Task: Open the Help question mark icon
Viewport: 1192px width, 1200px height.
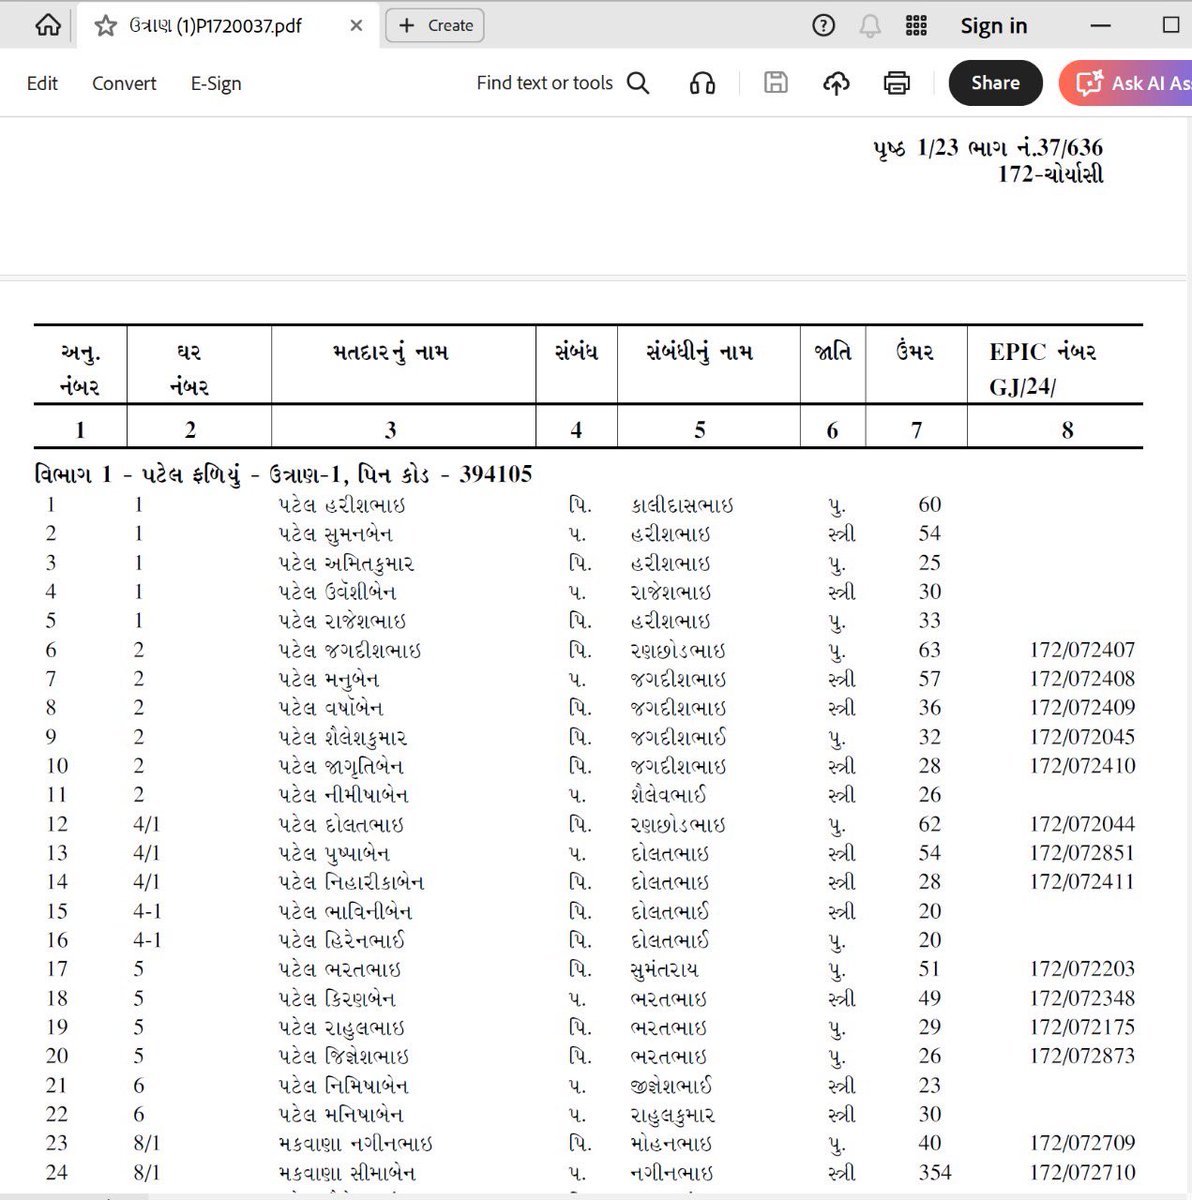Action: tap(823, 26)
